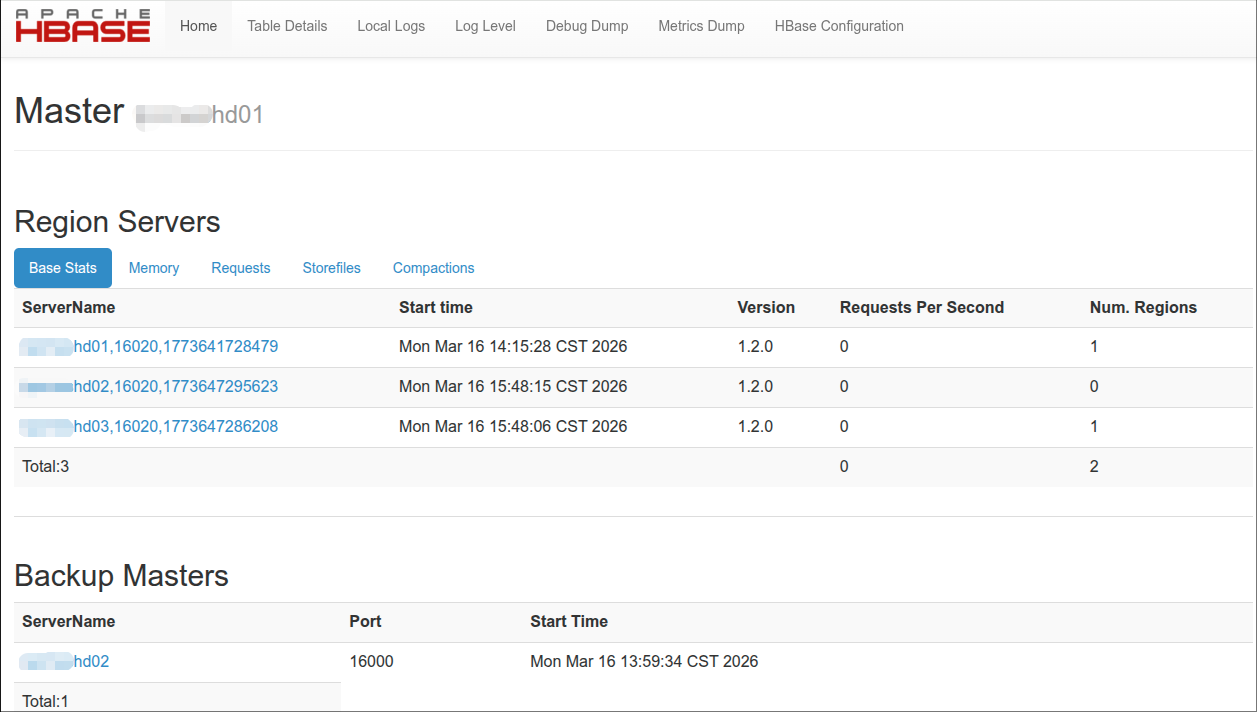Open backup master hd02 link
Viewport: 1257px width, 712px height.
(66, 661)
